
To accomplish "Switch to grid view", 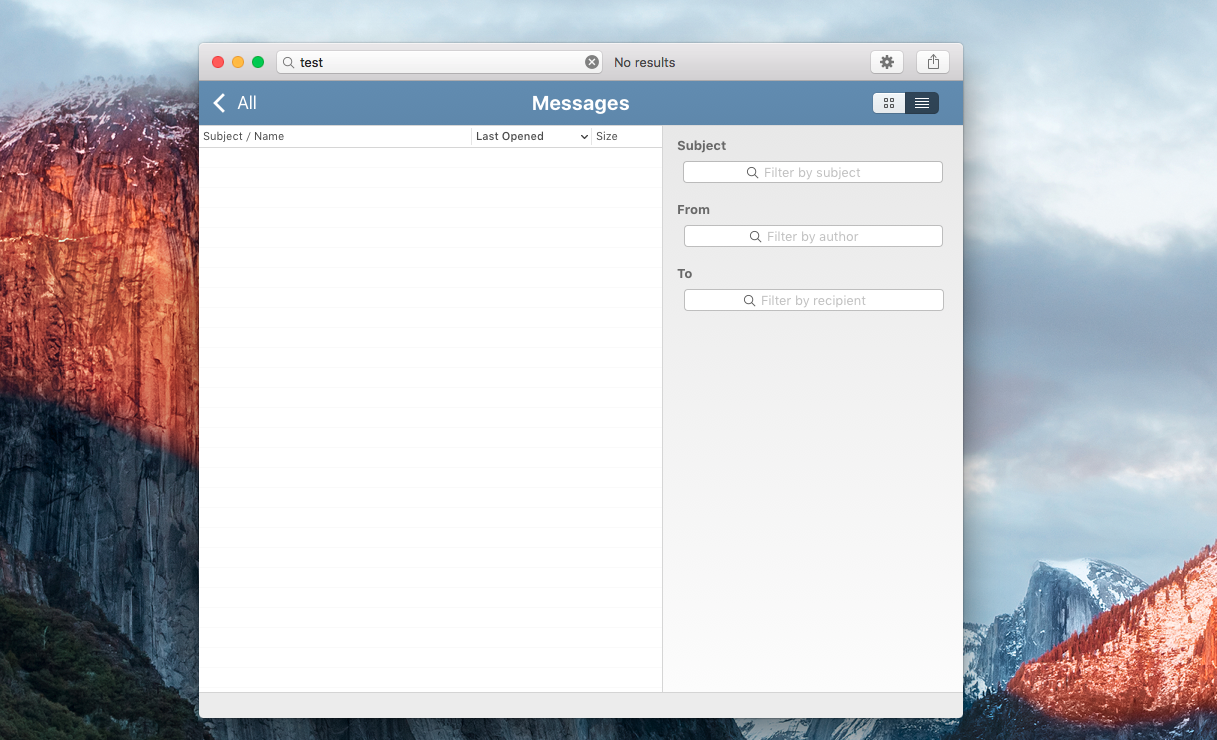I will 889,103.
